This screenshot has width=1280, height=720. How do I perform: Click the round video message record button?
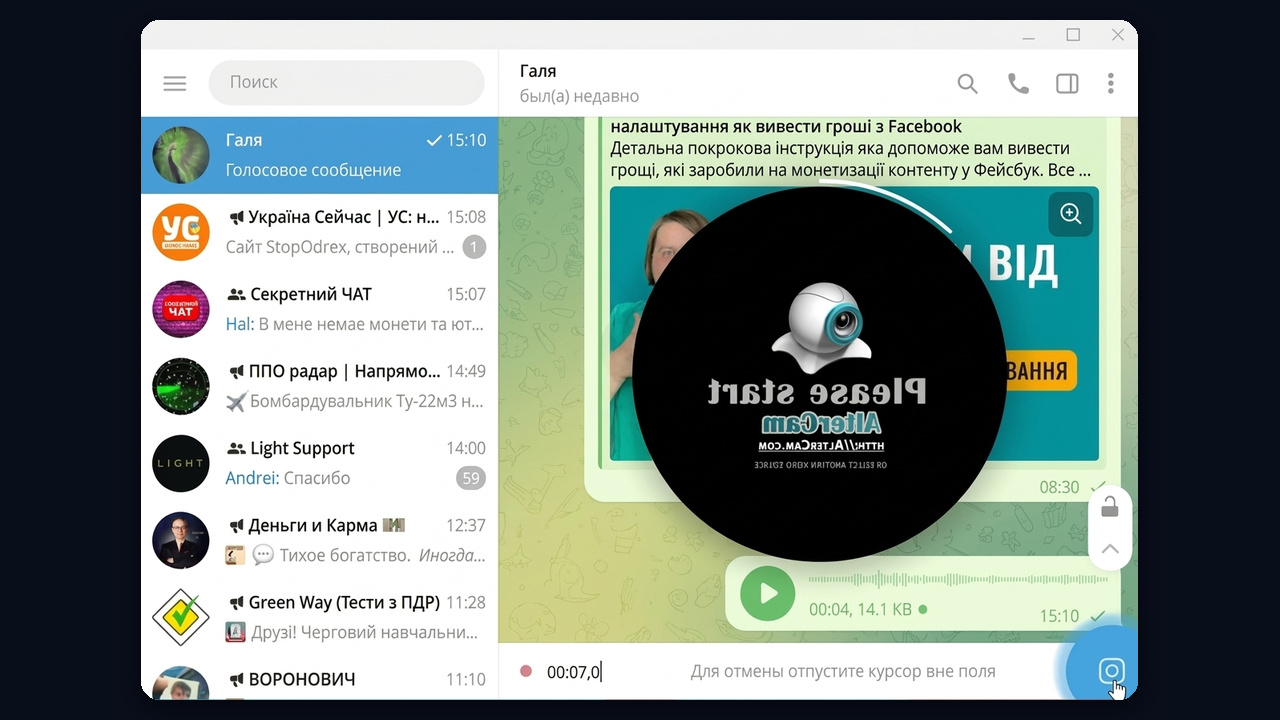point(1111,671)
